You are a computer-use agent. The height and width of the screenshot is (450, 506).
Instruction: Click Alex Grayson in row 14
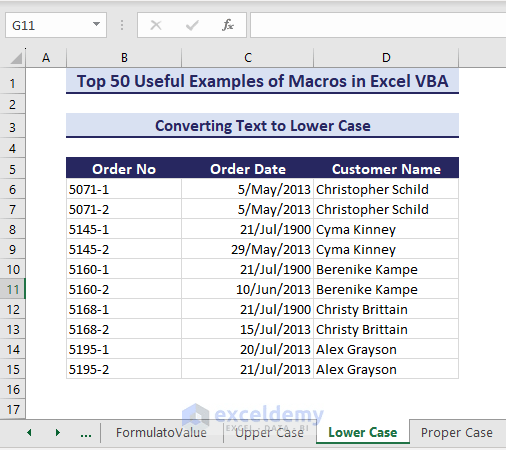click(386, 349)
